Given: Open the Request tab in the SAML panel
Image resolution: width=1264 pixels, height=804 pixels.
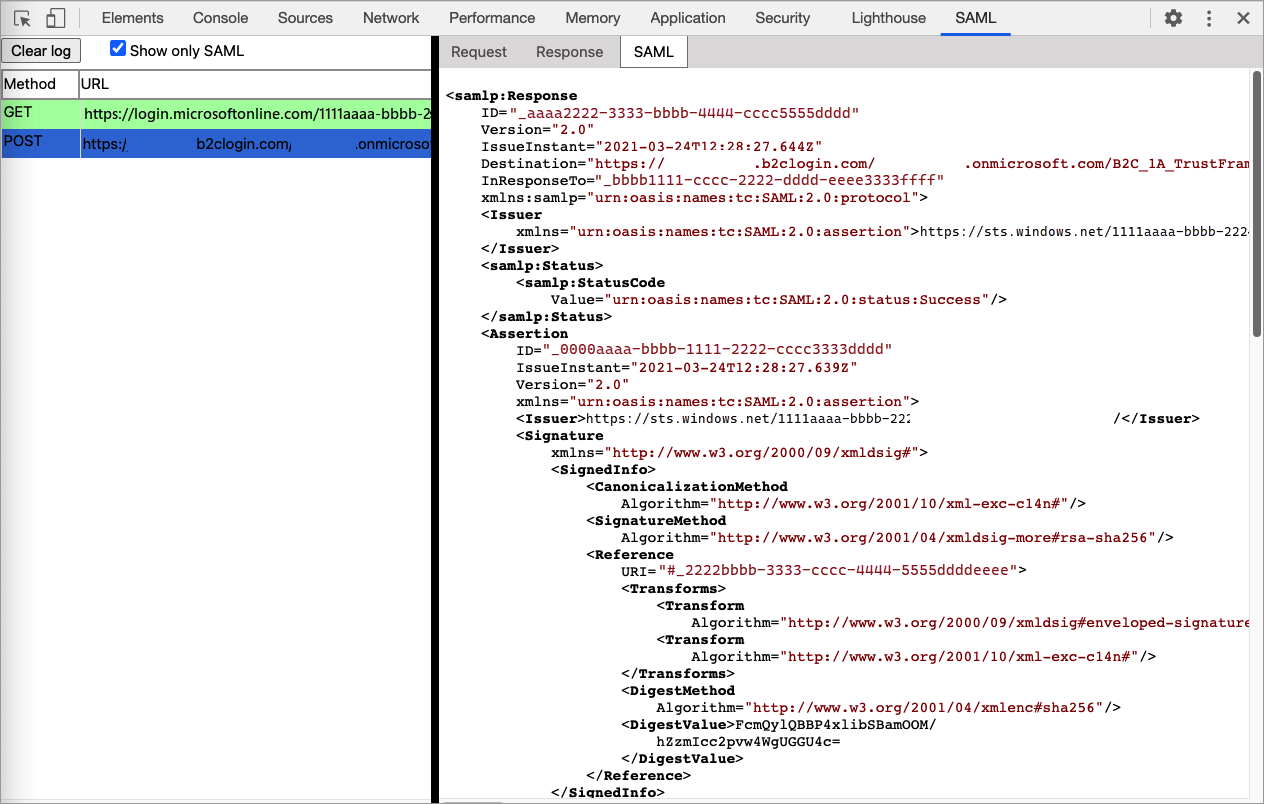Looking at the screenshot, I should tap(479, 51).
